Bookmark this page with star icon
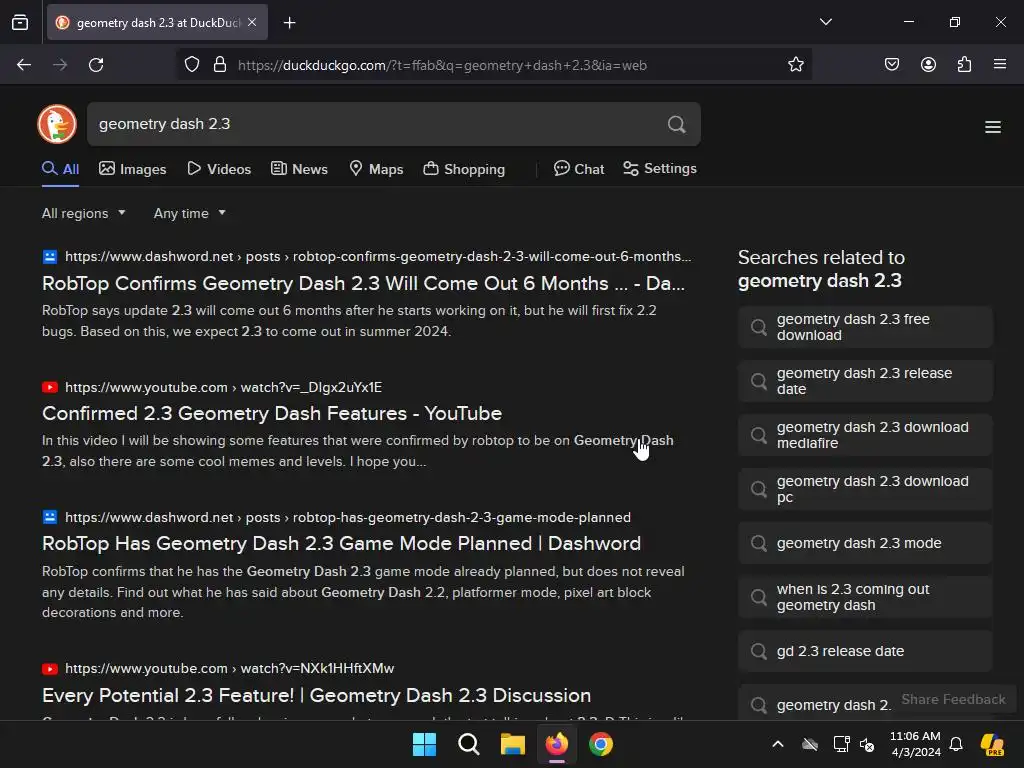 [795, 65]
